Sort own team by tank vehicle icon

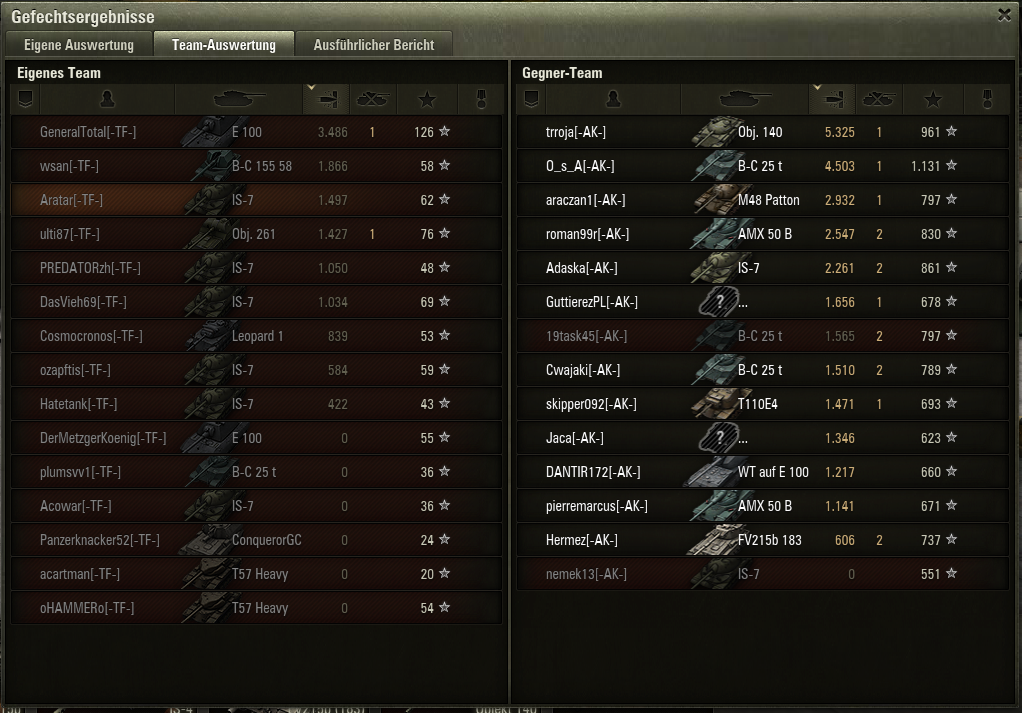[x=239, y=99]
